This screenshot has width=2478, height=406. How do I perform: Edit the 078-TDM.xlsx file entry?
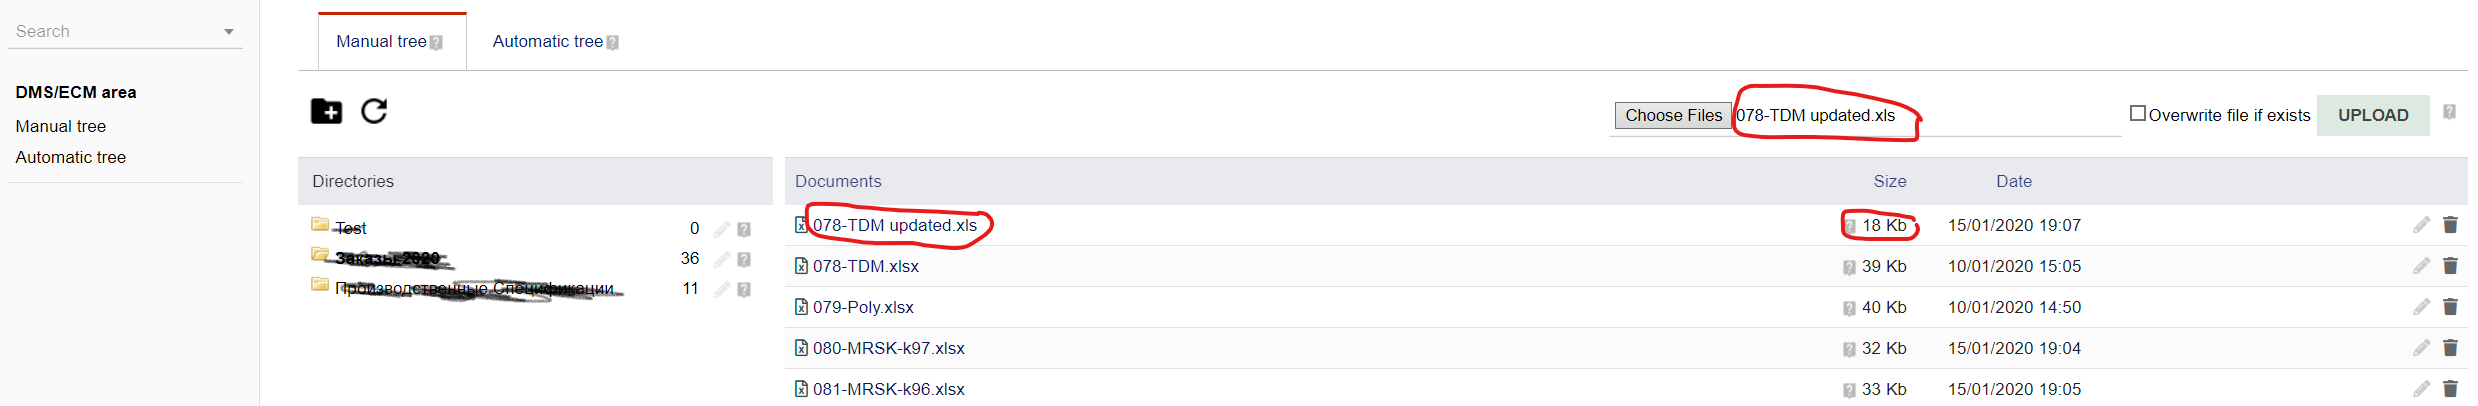click(2421, 266)
